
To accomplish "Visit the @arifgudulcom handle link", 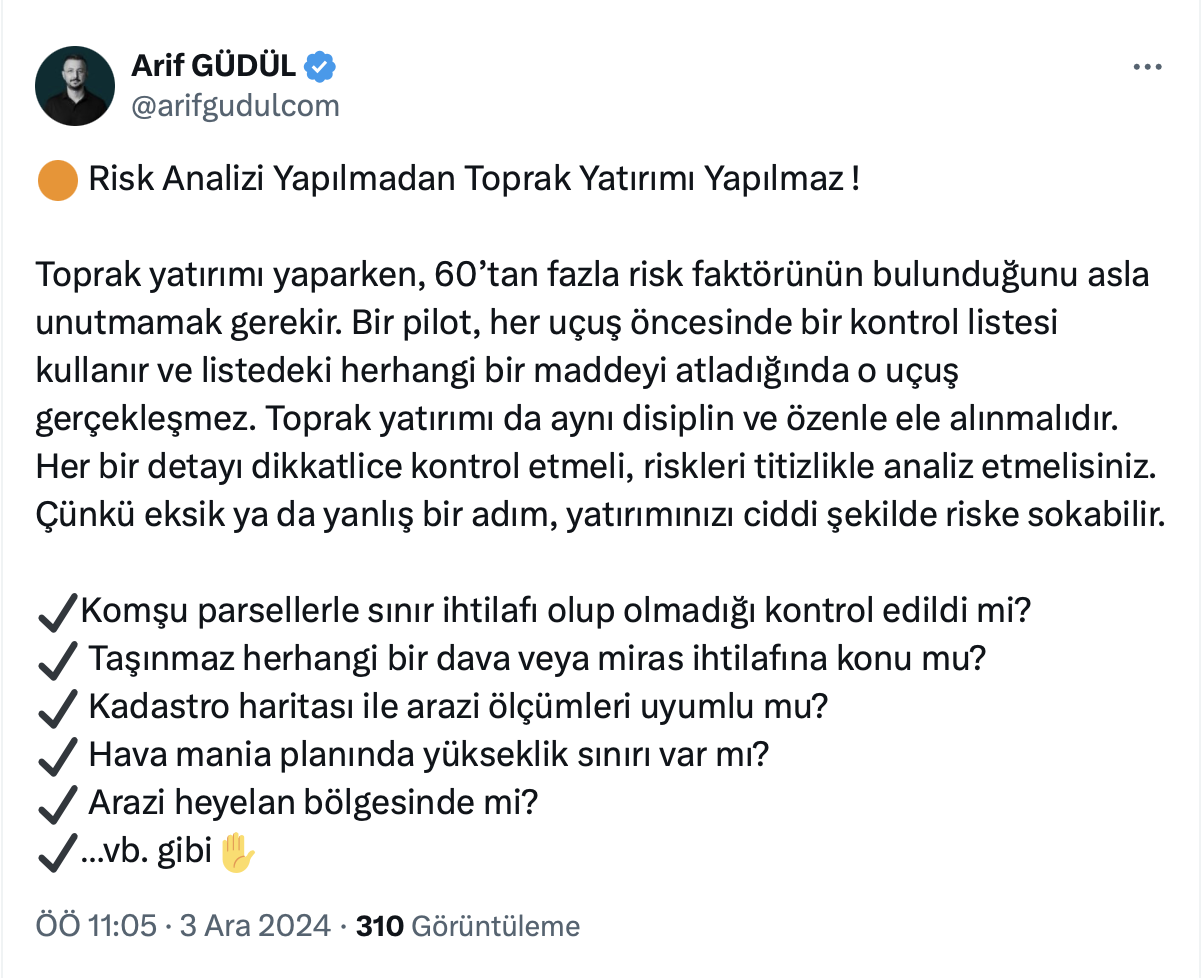I will [x=235, y=106].
